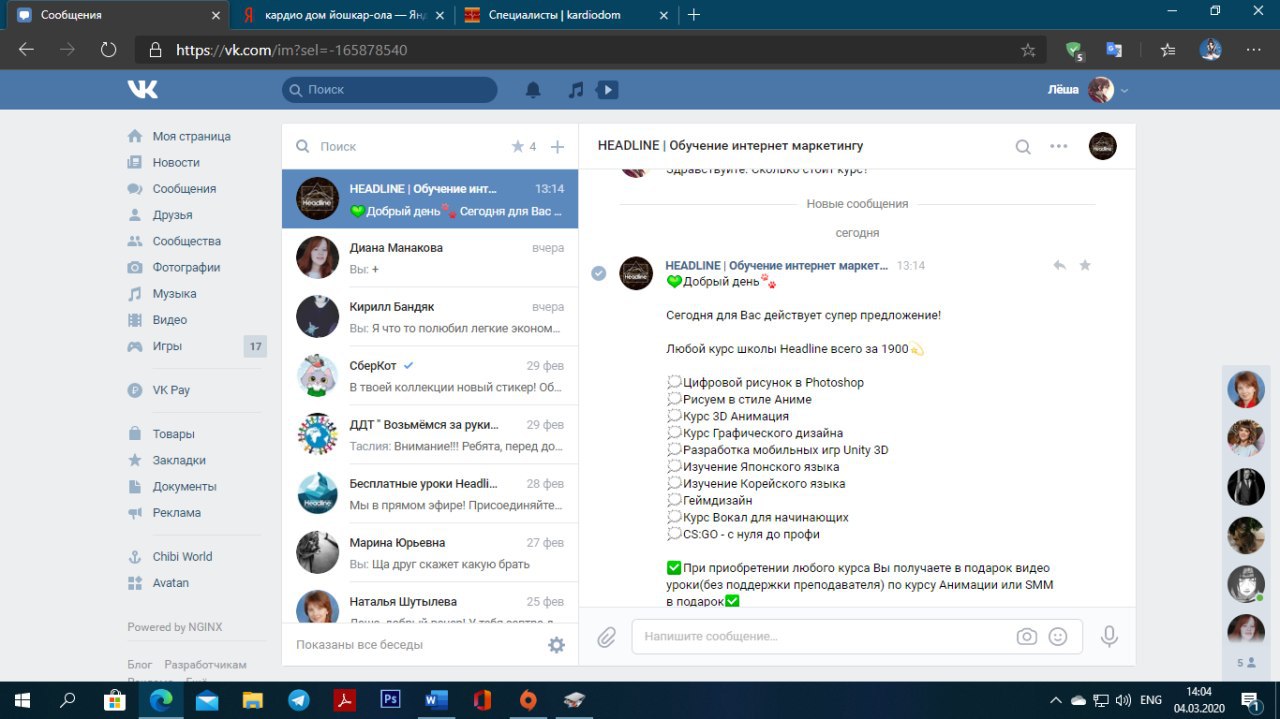
Task: Open browser settings three-dot menu
Action: point(1253,50)
